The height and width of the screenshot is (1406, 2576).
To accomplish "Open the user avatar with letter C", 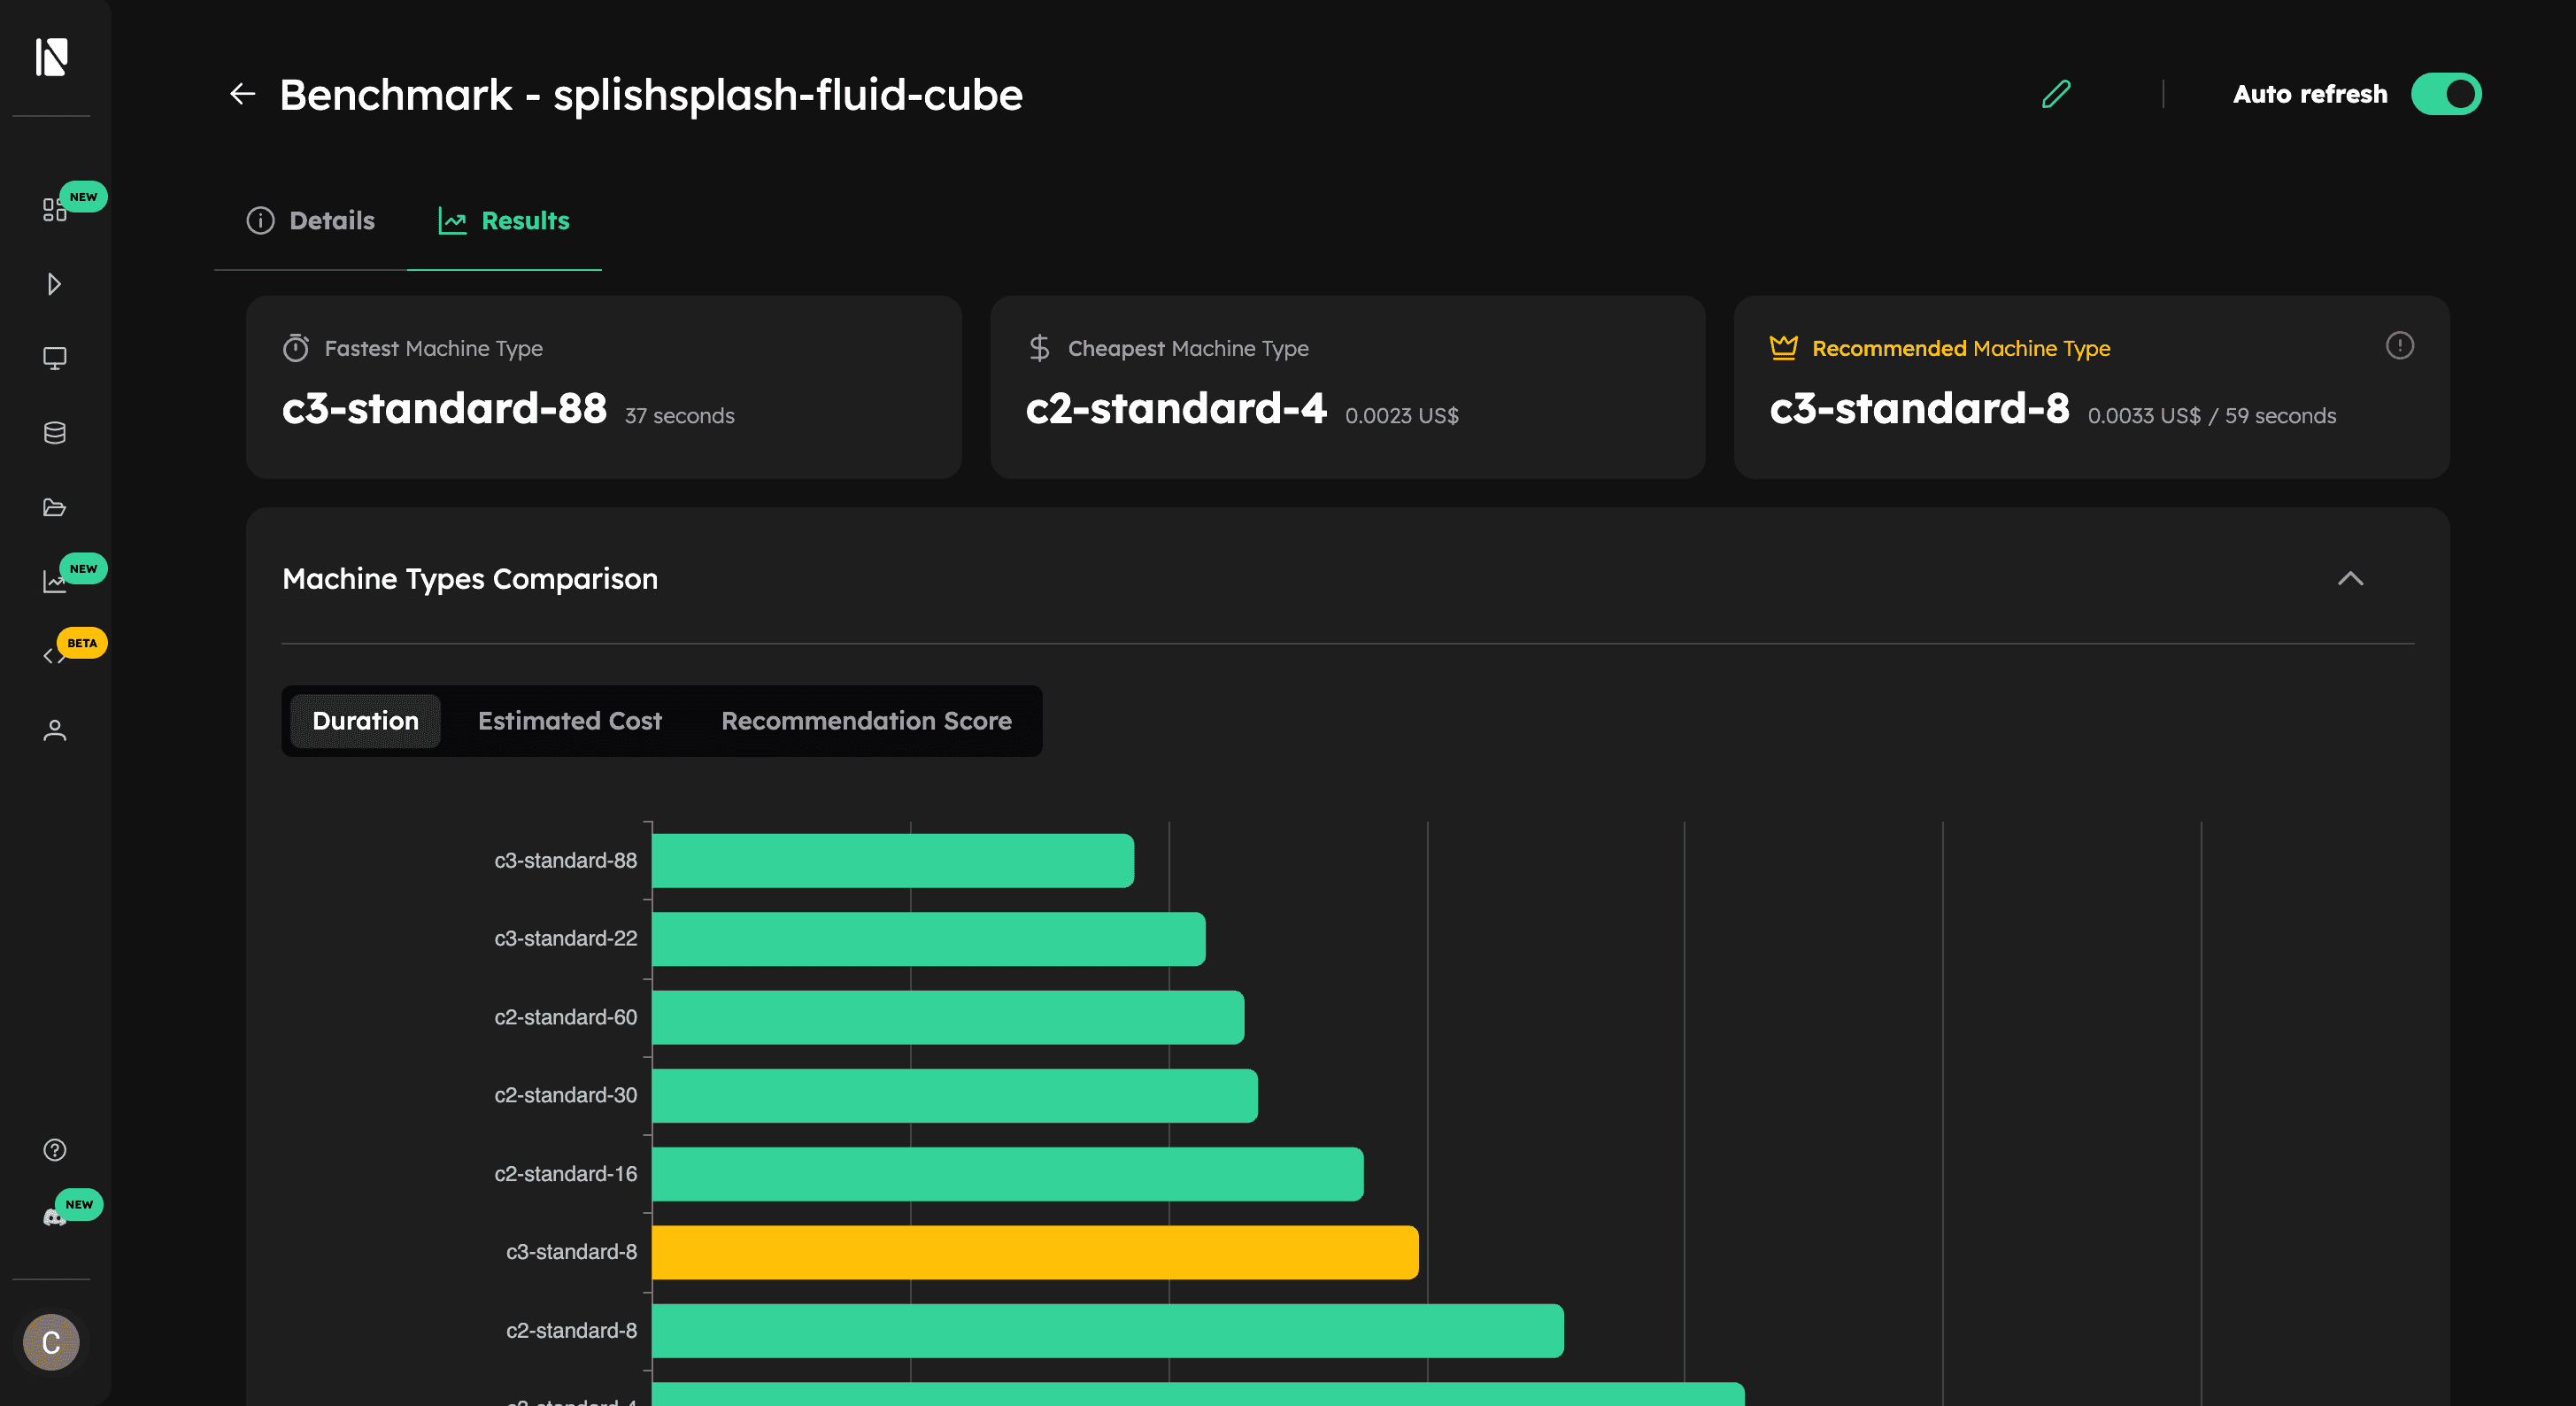I will coord(51,1342).
